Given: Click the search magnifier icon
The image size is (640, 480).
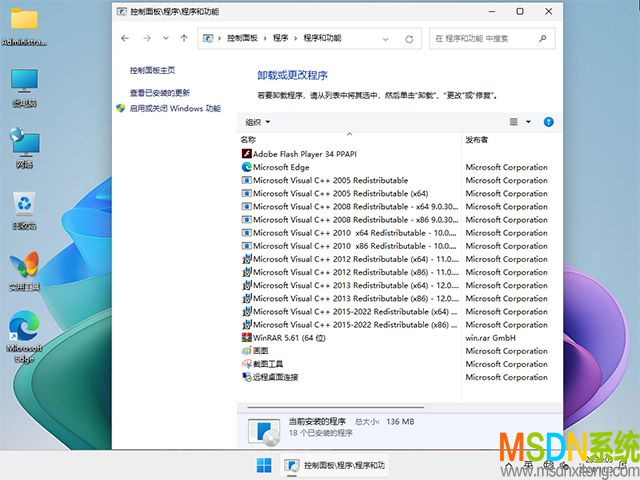Looking at the screenshot, I should (x=542, y=38).
